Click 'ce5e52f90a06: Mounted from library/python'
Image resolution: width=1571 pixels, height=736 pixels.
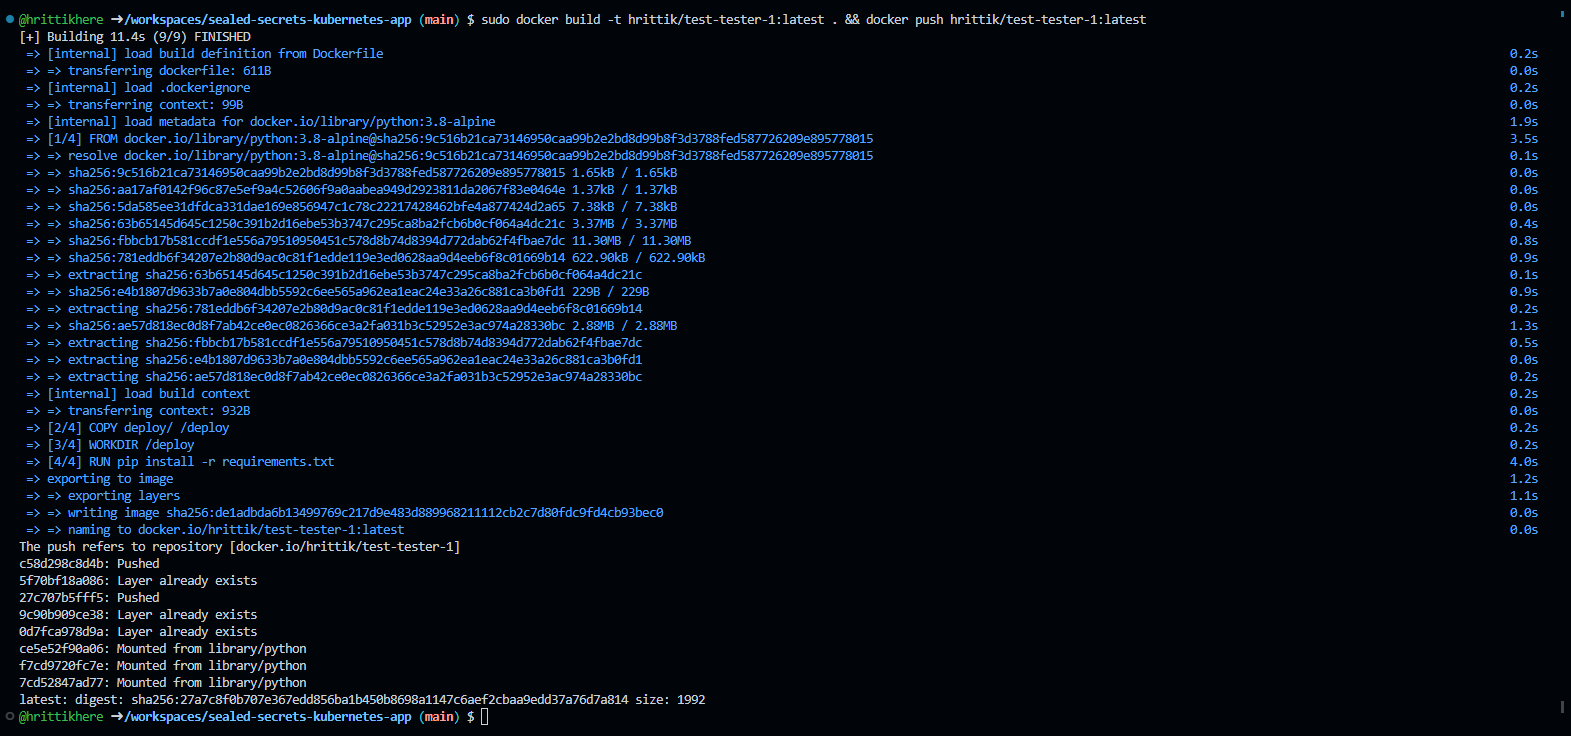tap(163, 648)
